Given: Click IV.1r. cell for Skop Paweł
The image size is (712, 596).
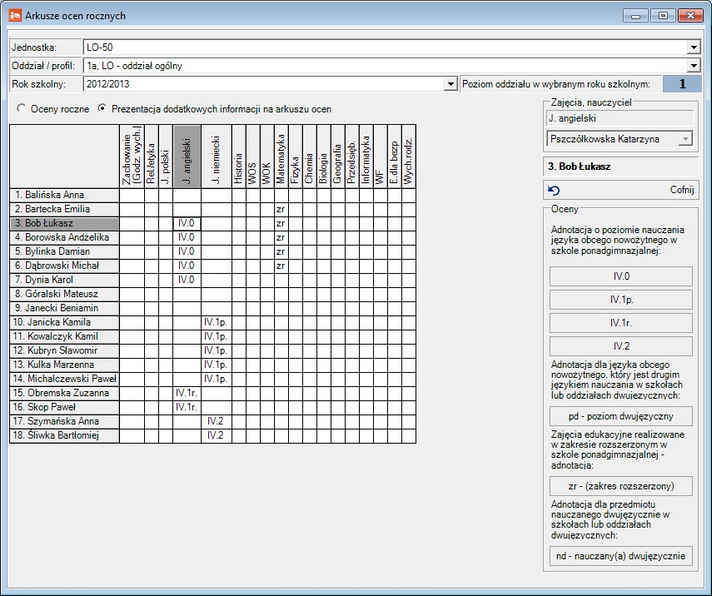Looking at the screenshot, I should tap(187, 407).
